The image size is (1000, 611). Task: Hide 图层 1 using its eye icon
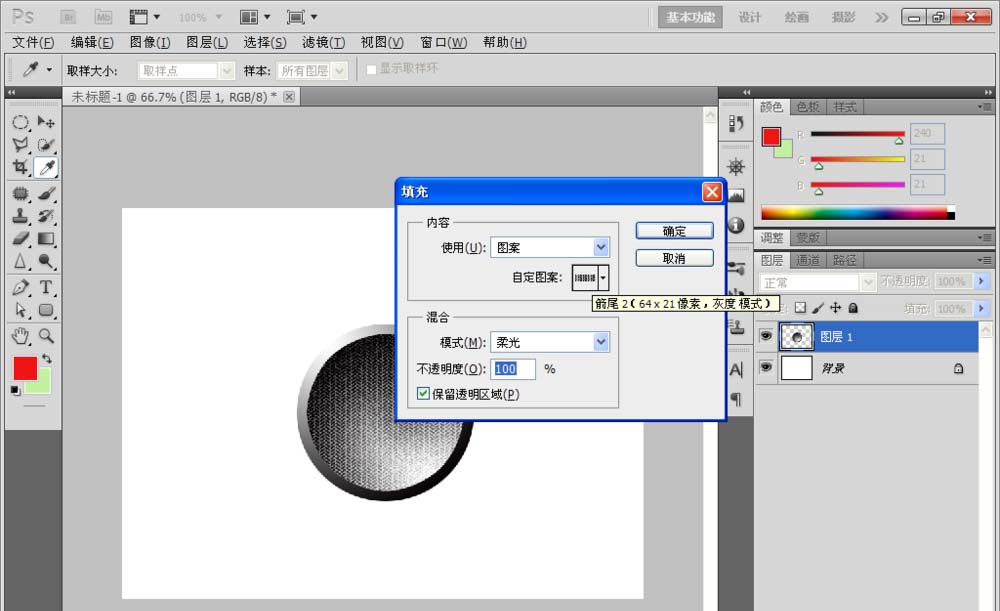tap(766, 337)
